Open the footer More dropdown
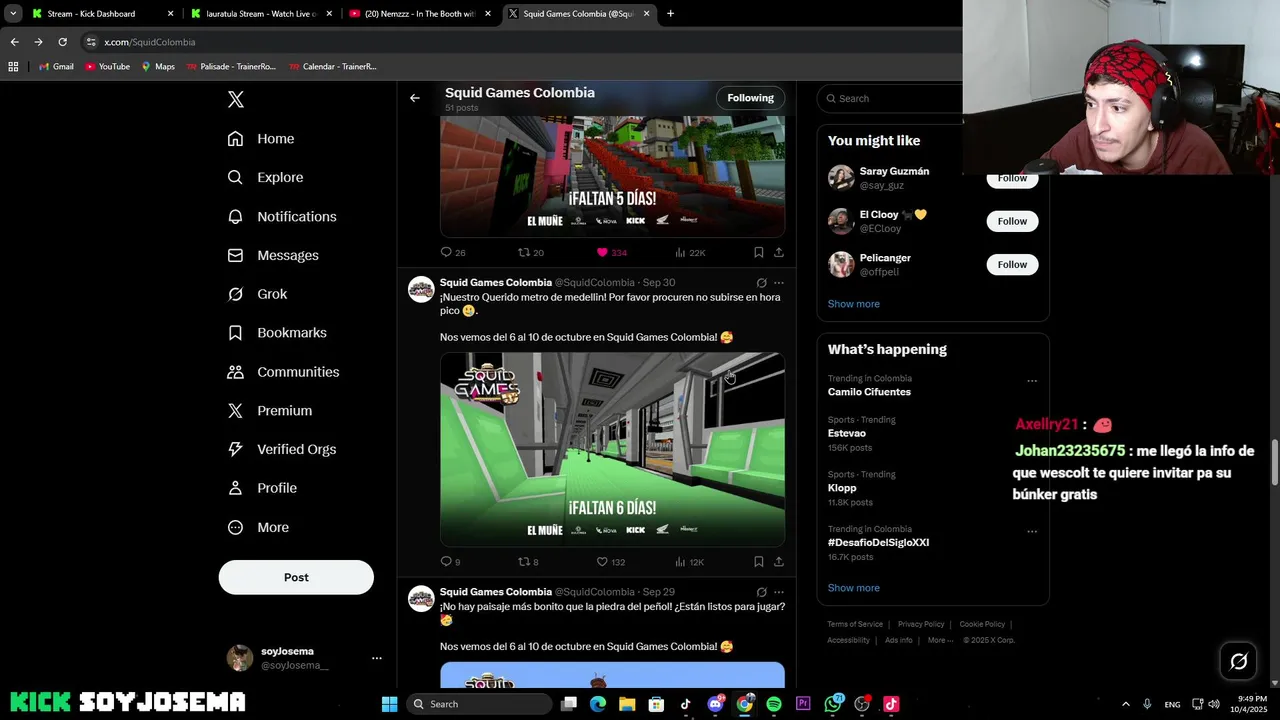This screenshot has width=1280, height=720. click(x=940, y=640)
